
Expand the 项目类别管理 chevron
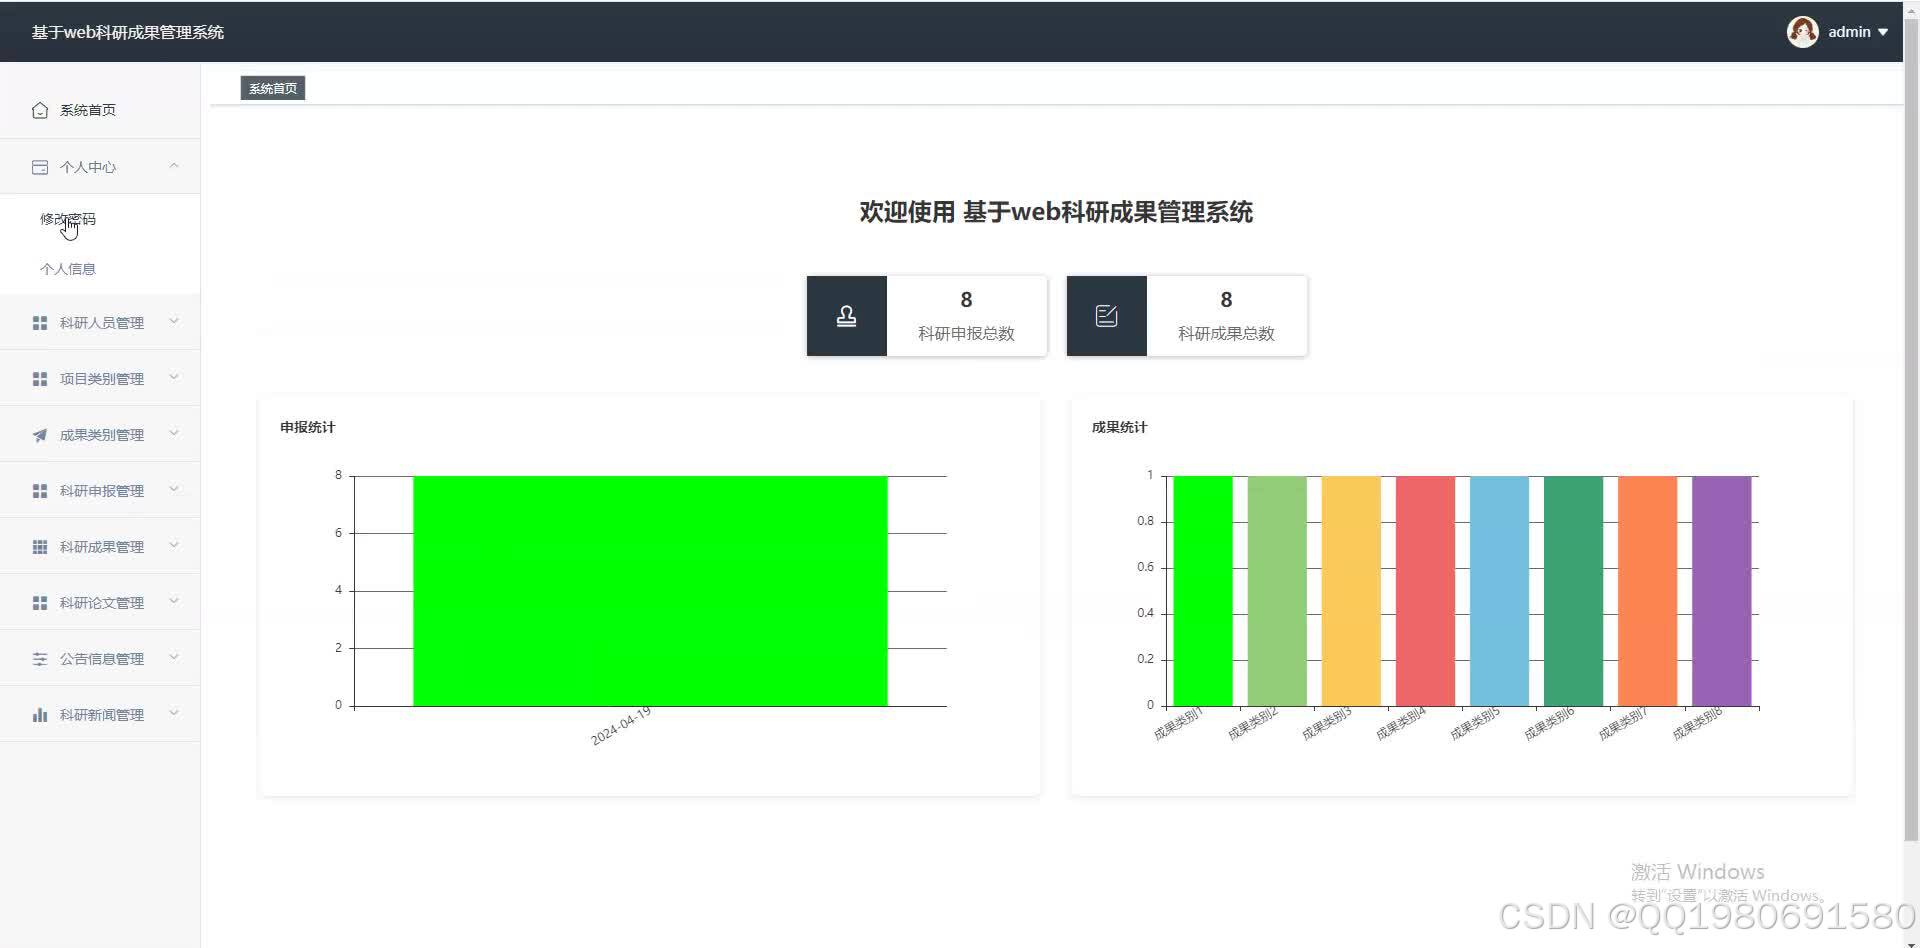tap(174, 377)
